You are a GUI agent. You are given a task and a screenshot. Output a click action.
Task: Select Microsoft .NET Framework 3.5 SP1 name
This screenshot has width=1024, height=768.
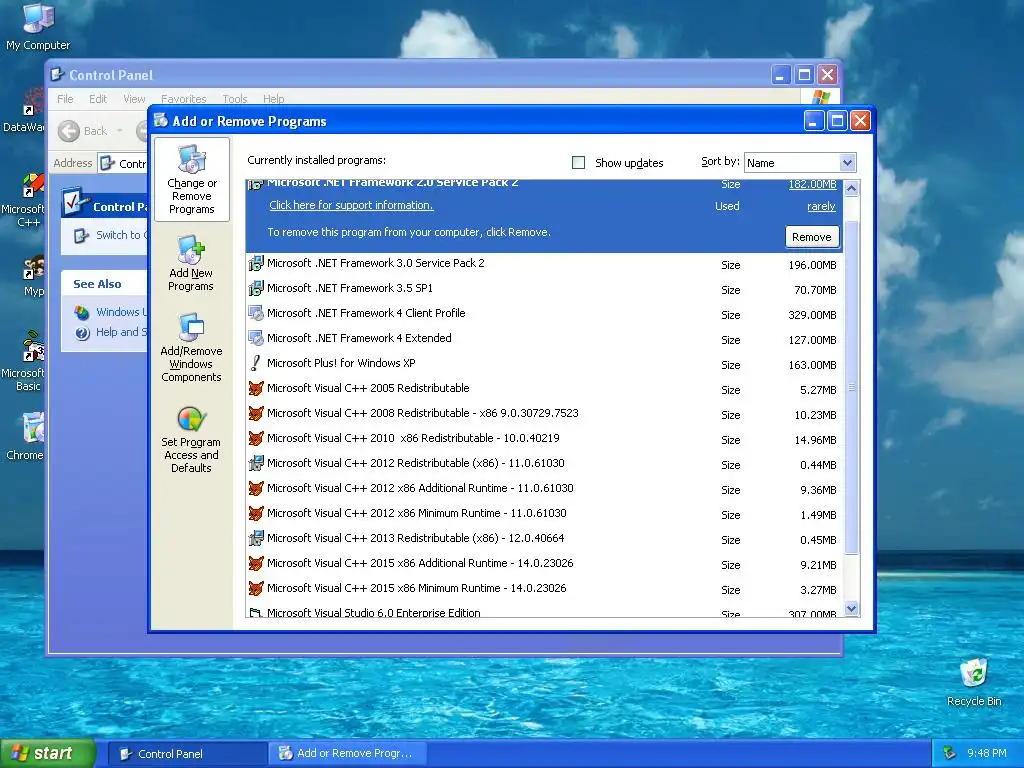click(349, 288)
